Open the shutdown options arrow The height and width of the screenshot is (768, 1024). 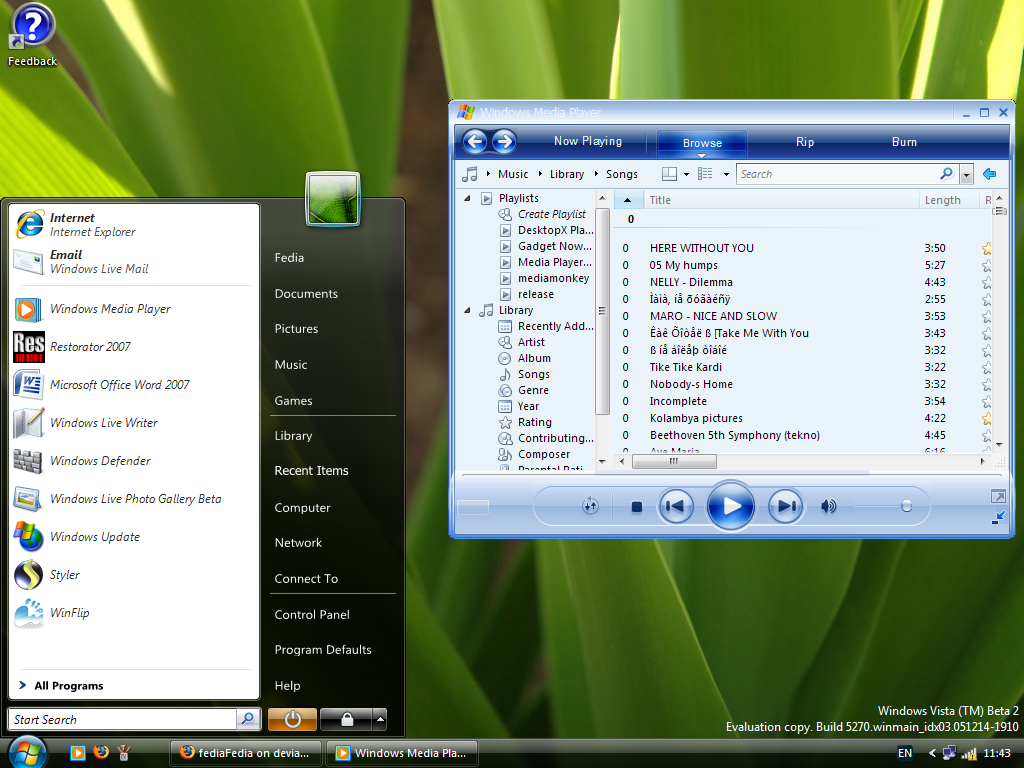(379, 720)
